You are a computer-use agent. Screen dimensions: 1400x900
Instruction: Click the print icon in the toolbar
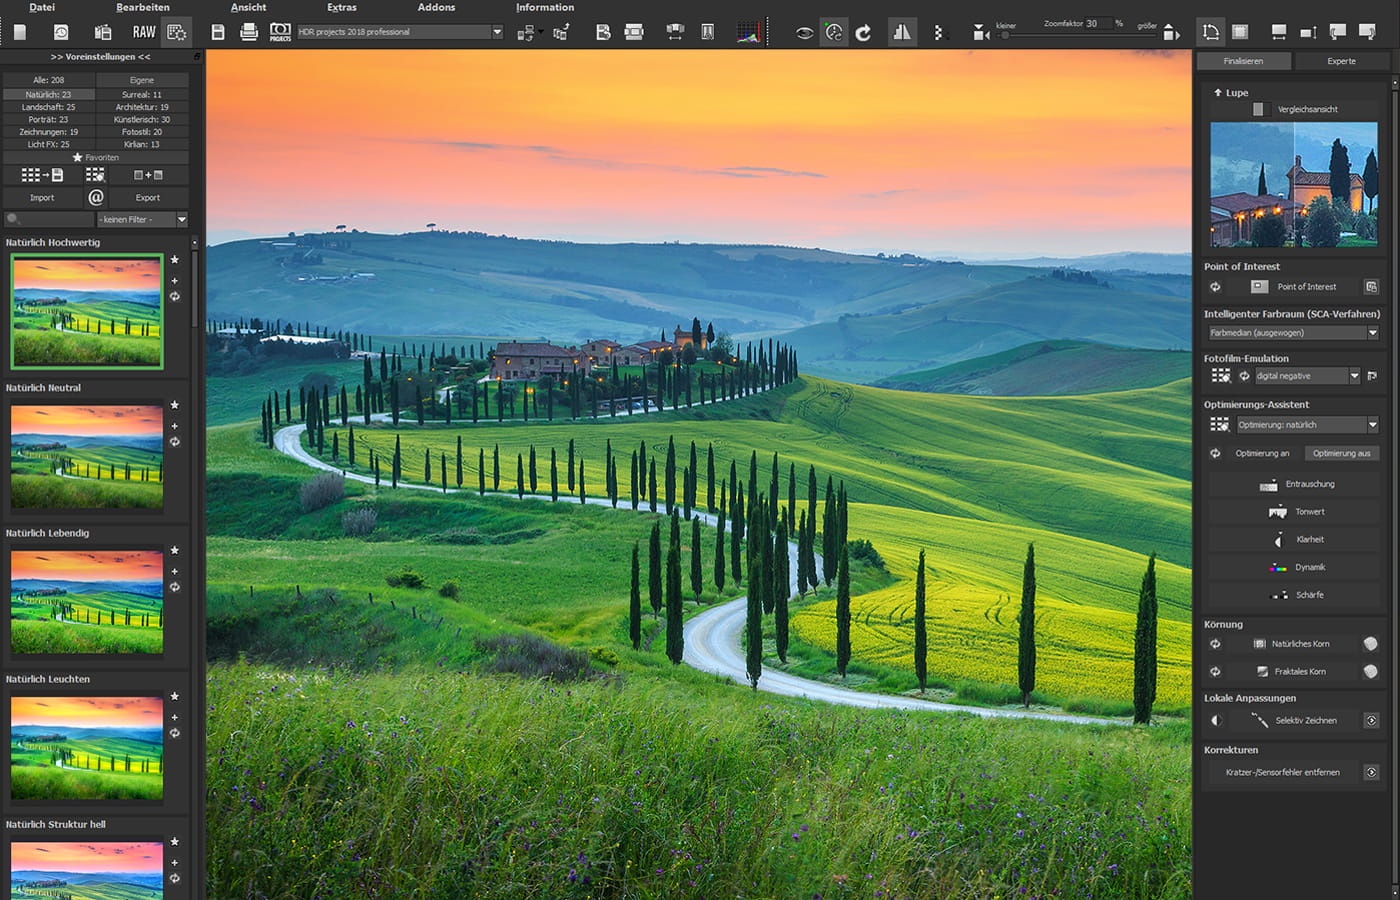248,31
